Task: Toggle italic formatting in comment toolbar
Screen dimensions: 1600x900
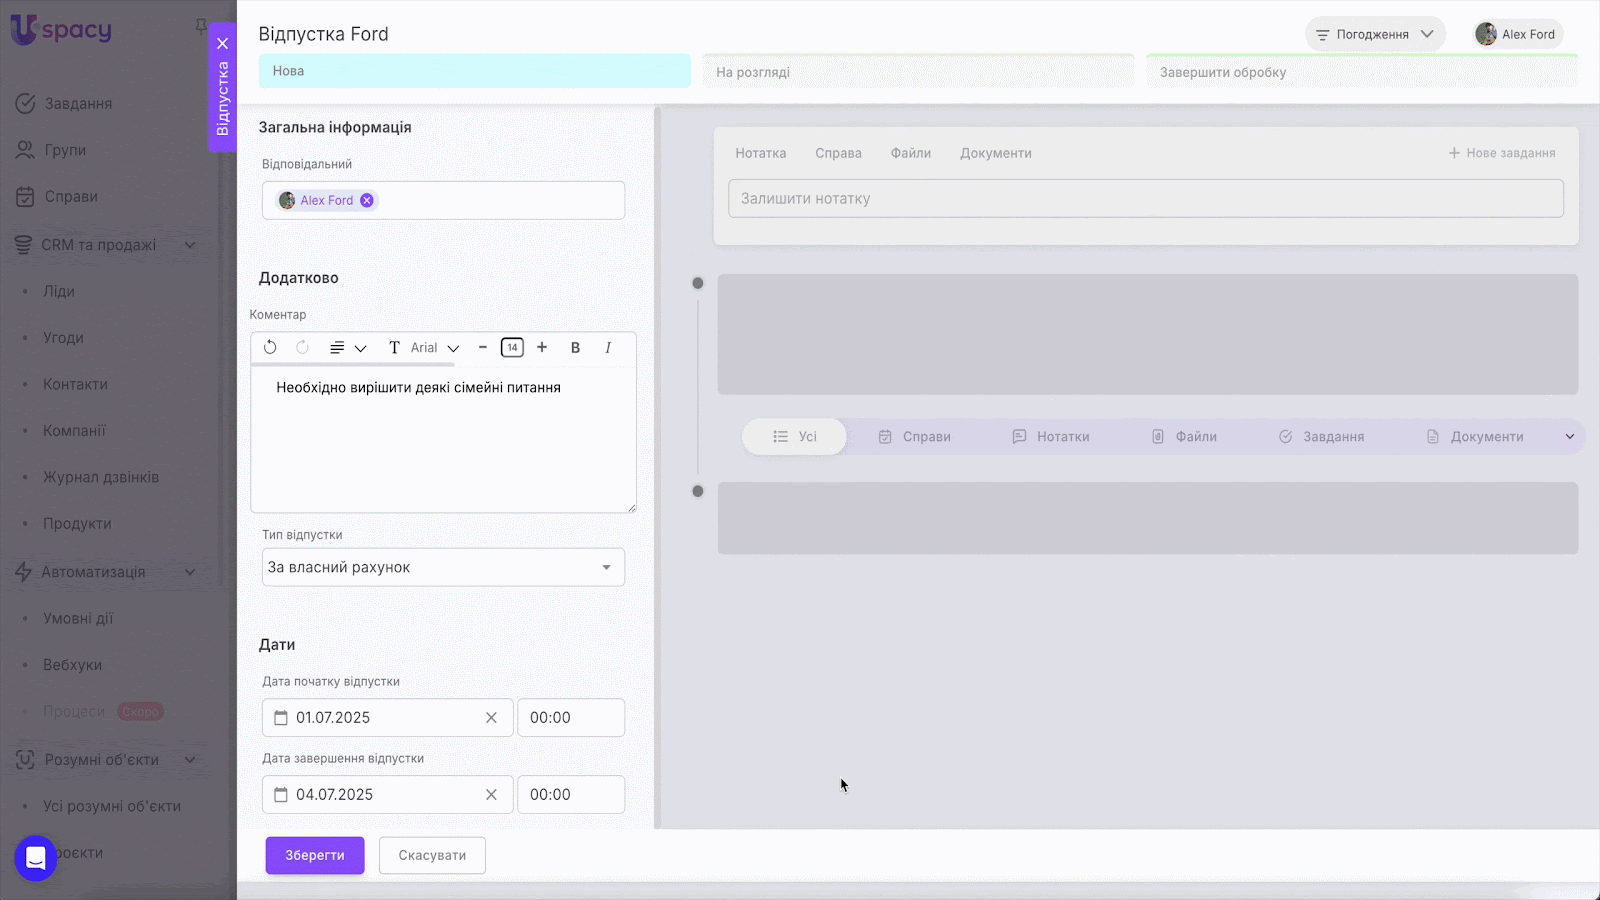Action: pyautogui.click(x=608, y=348)
